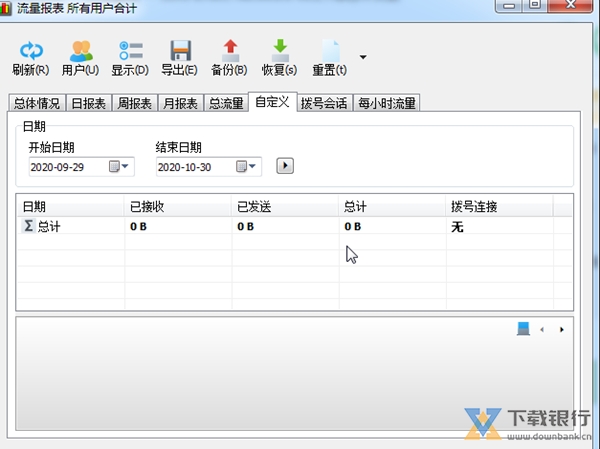Sort by the 日期 column header
The height and width of the screenshot is (449, 600).
pos(71,207)
